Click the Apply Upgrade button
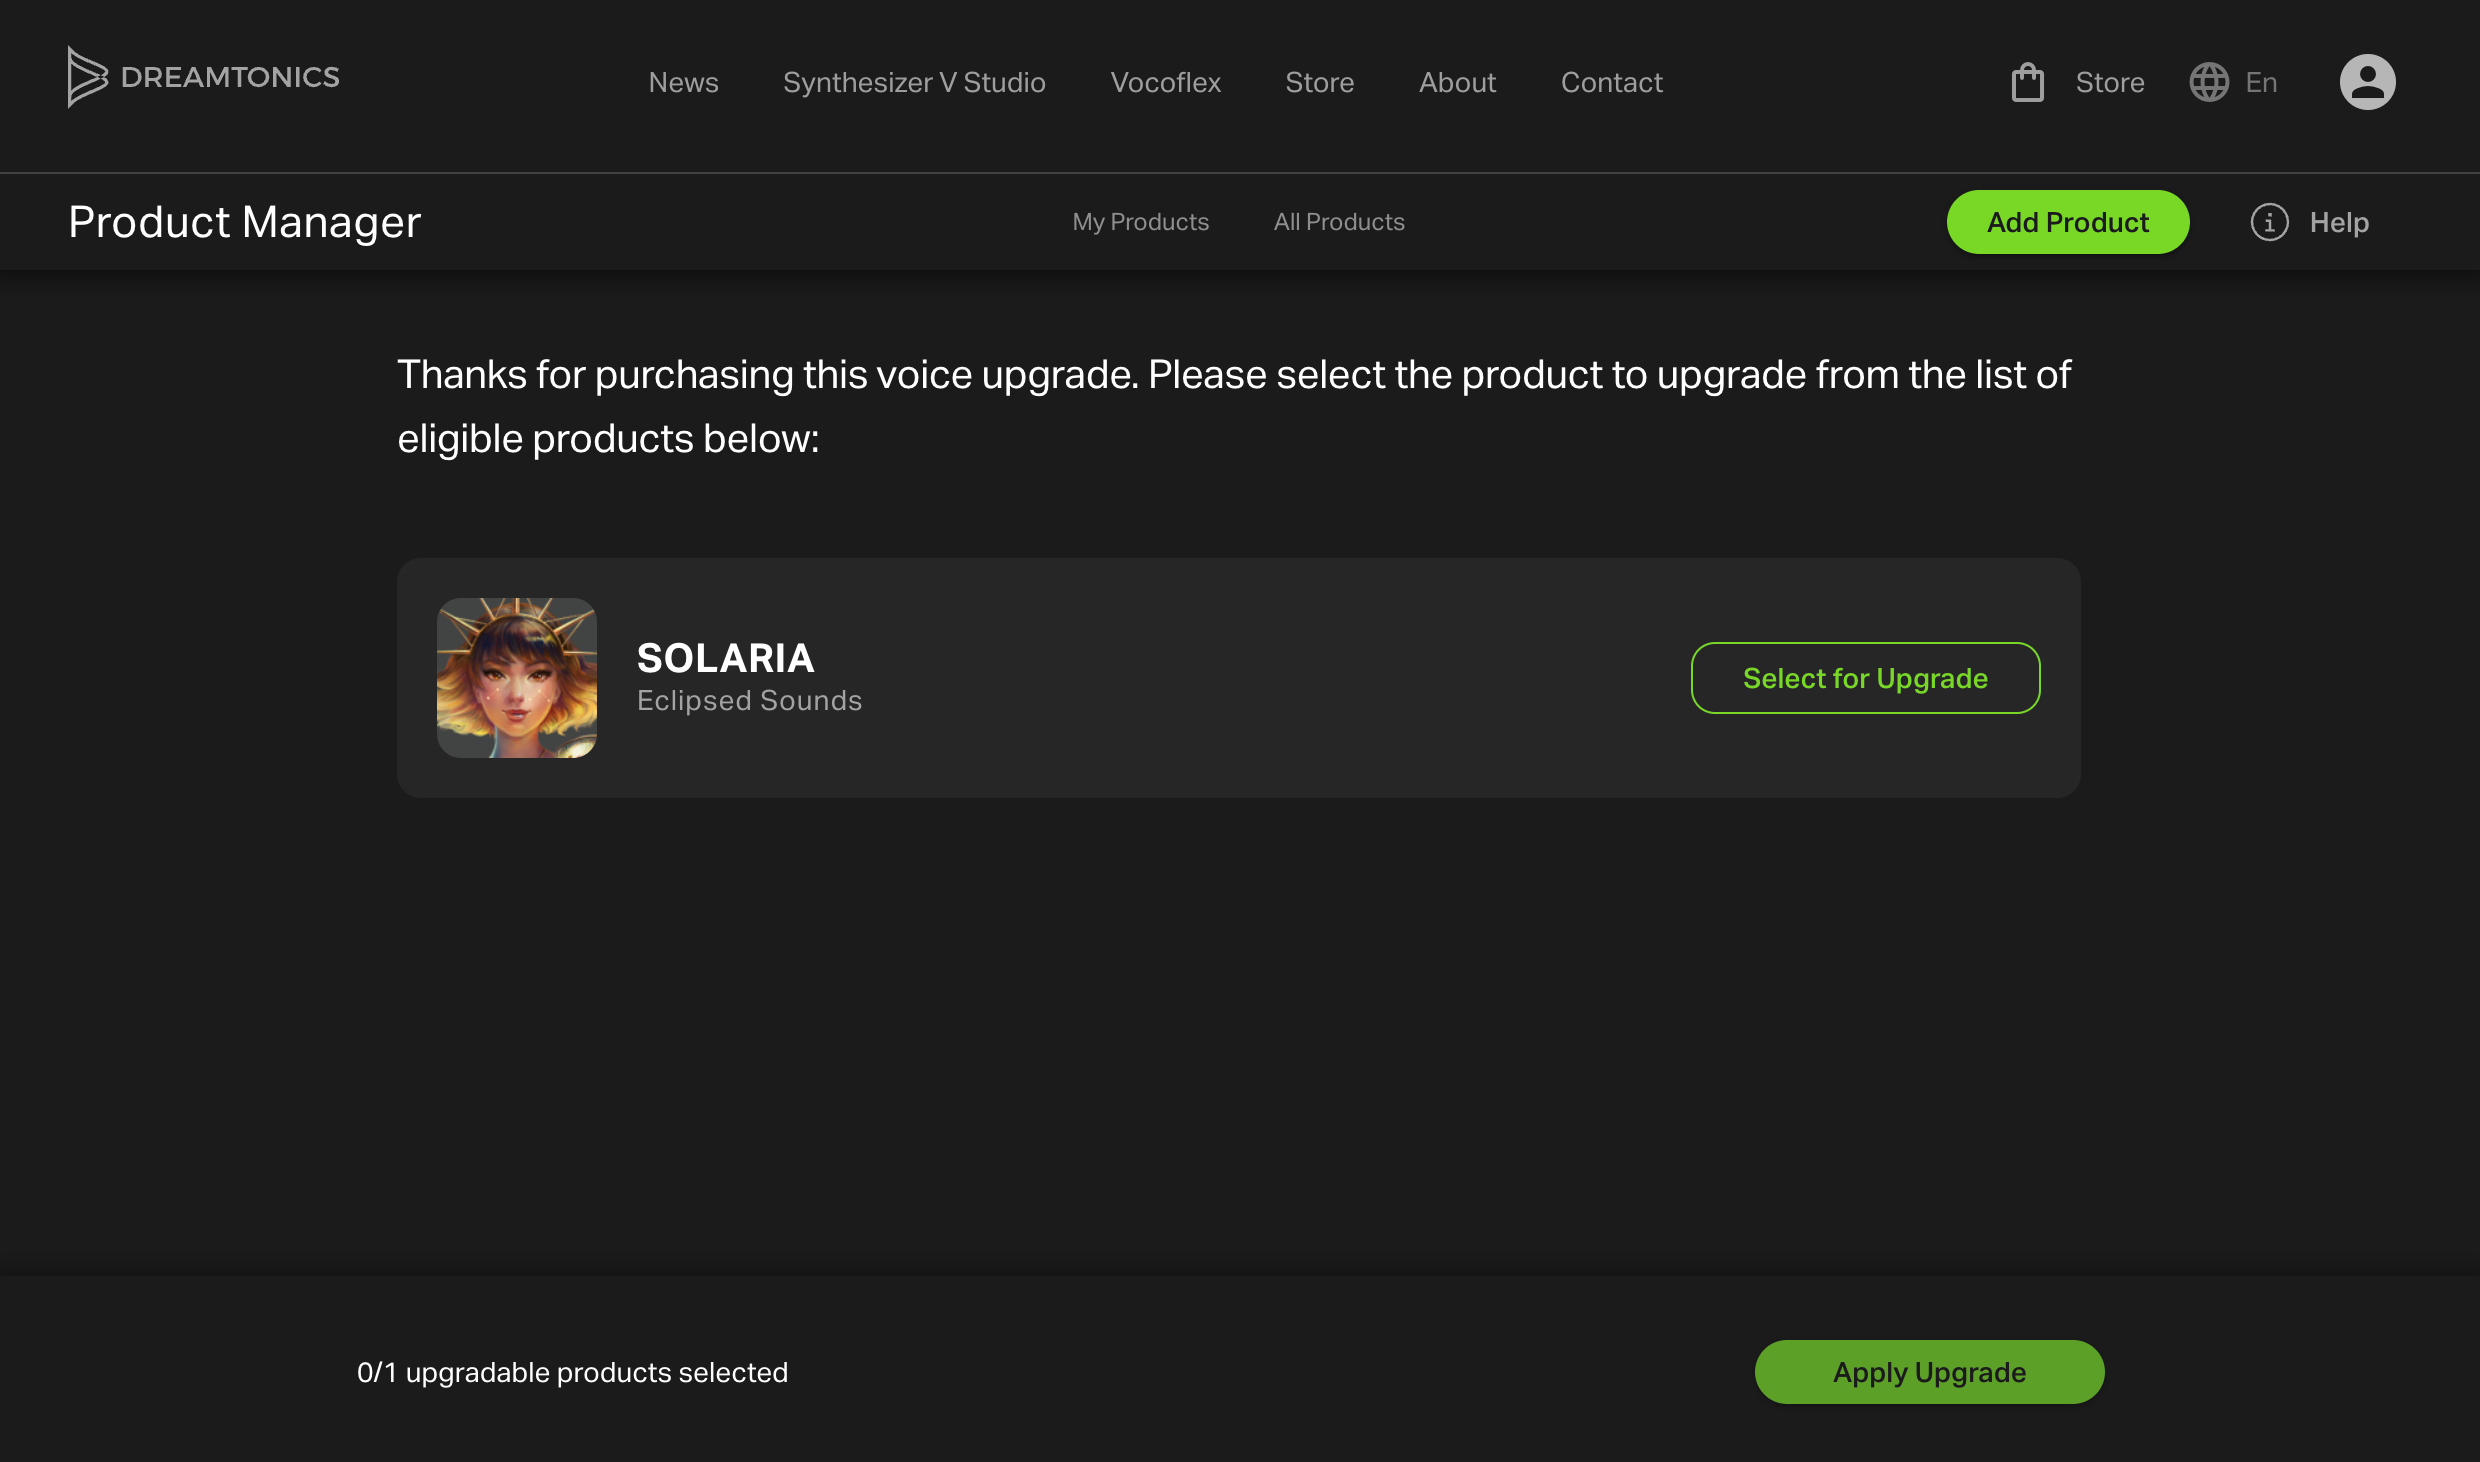This screenshot has height=1462, width=2480. click(x=1929, y=1372)
